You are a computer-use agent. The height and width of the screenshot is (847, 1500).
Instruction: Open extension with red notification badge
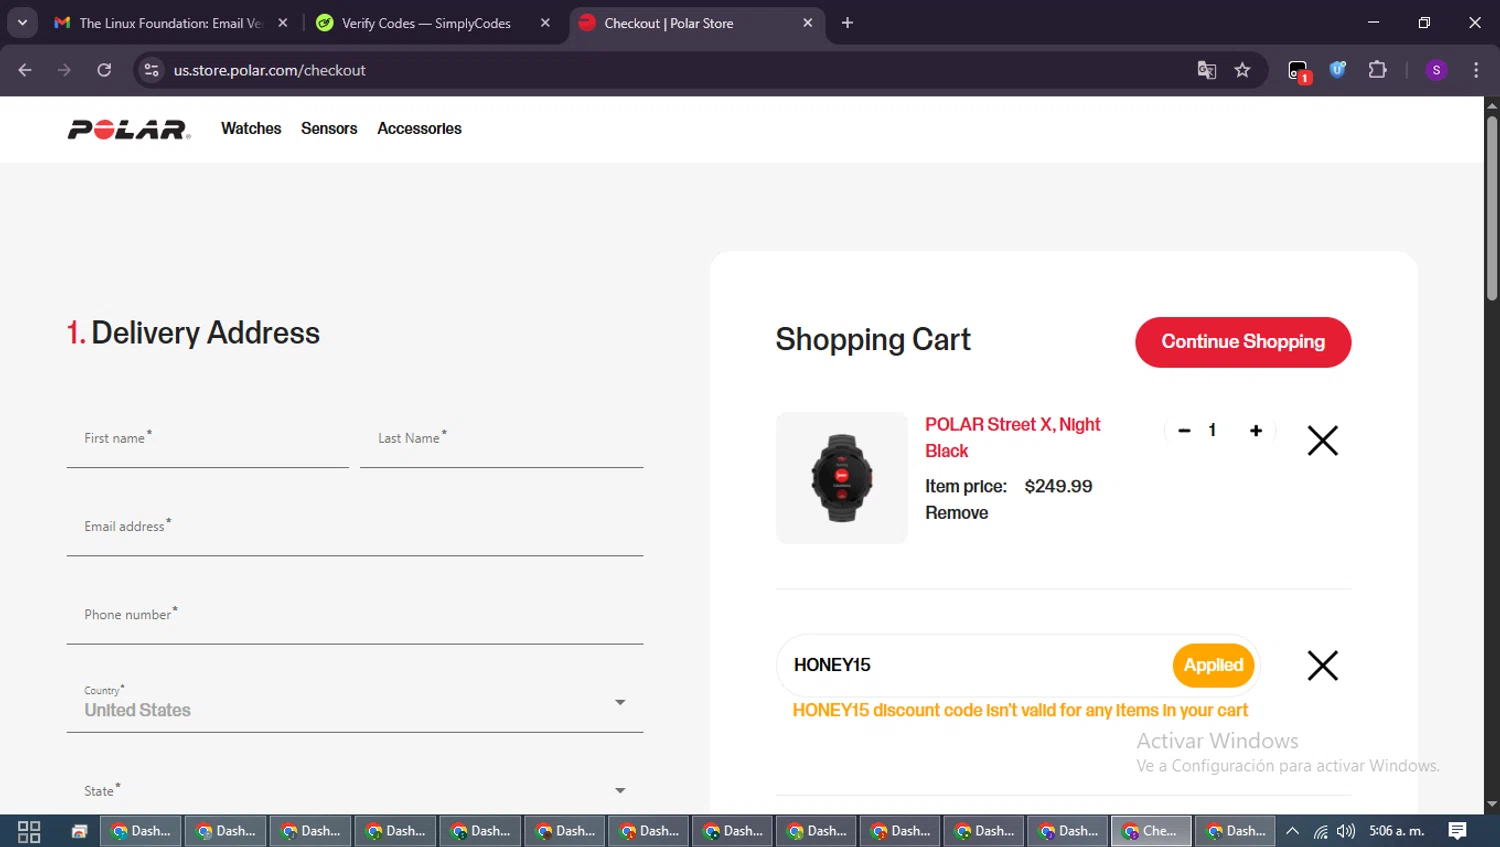pyautogui.click(x=1299, y=71)
